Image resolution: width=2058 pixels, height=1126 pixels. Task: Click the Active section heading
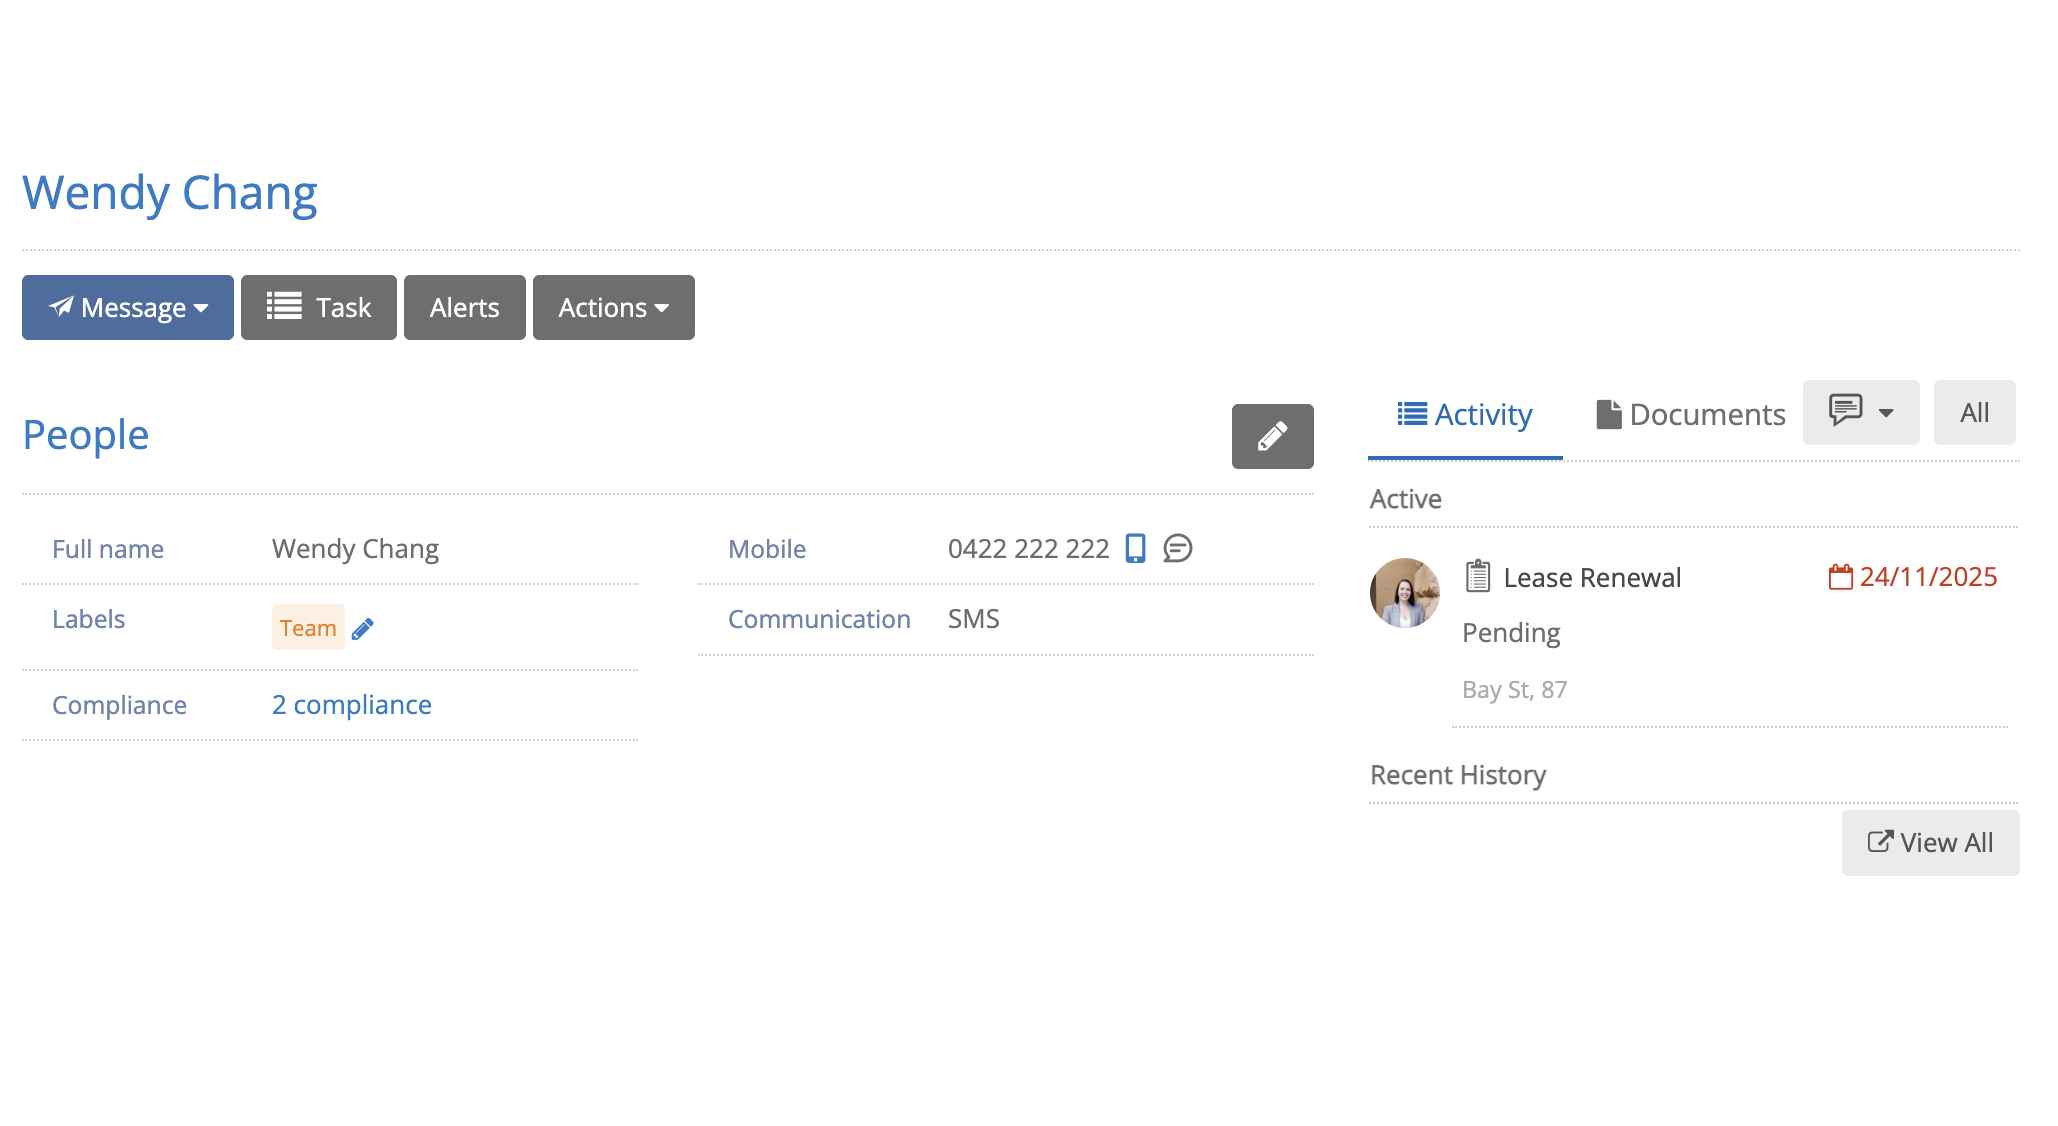[1406, 499]
